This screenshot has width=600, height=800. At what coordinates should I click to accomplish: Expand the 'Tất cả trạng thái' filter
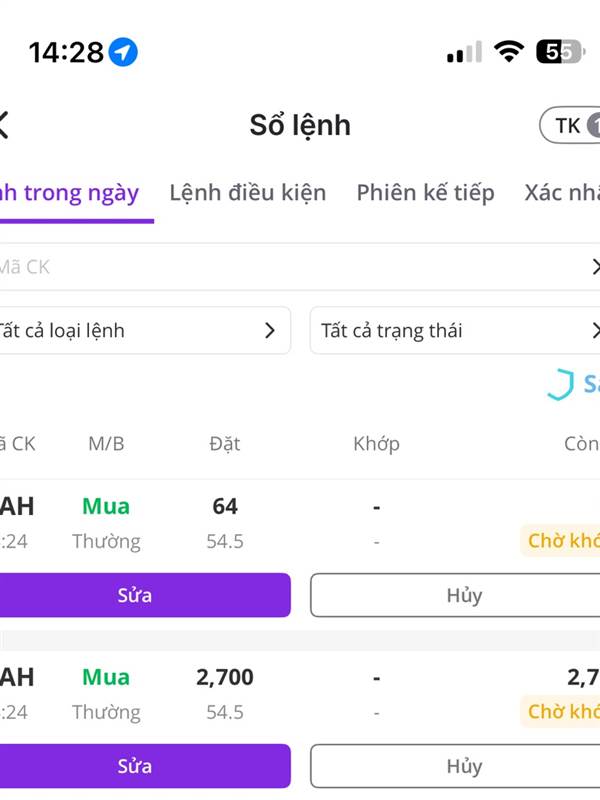click(x=456, y=330)
